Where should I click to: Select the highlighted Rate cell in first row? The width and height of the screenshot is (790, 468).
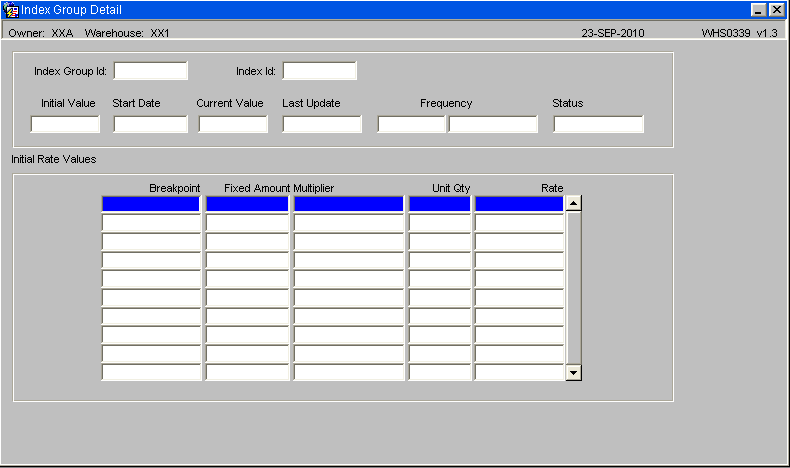519,204
